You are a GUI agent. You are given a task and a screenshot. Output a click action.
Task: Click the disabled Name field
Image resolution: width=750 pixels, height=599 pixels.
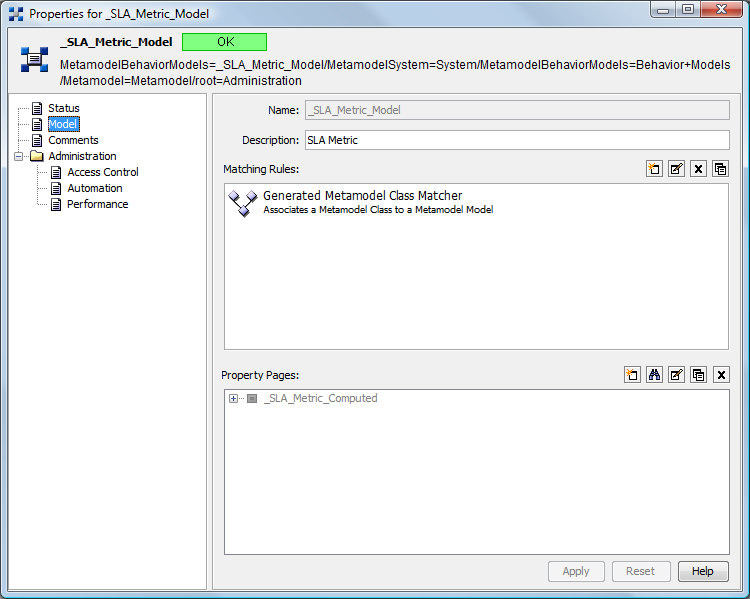pyautogui.click(x=517, y=110)
